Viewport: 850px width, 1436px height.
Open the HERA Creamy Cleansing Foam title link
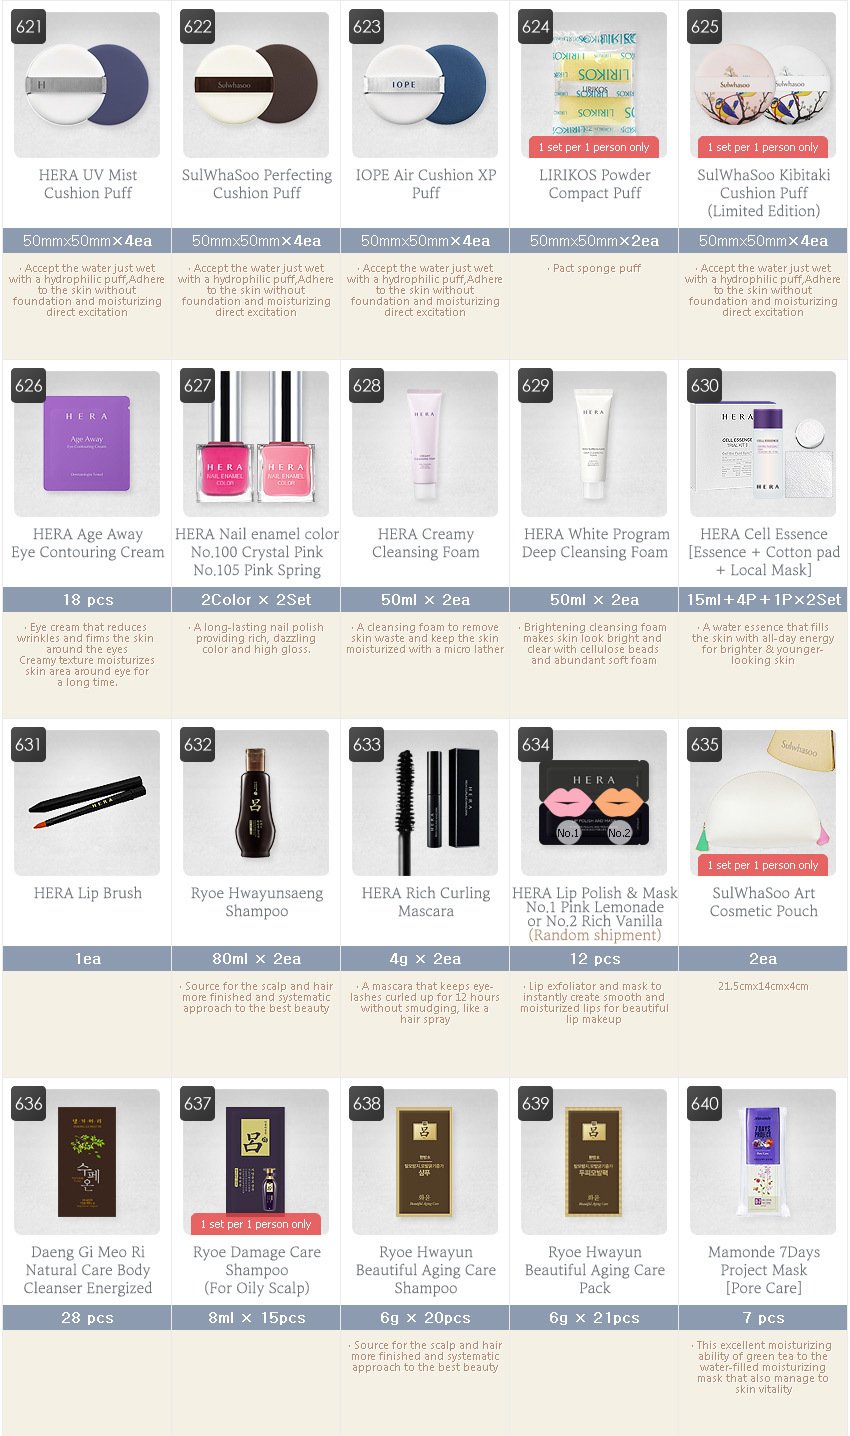[425, 543]
